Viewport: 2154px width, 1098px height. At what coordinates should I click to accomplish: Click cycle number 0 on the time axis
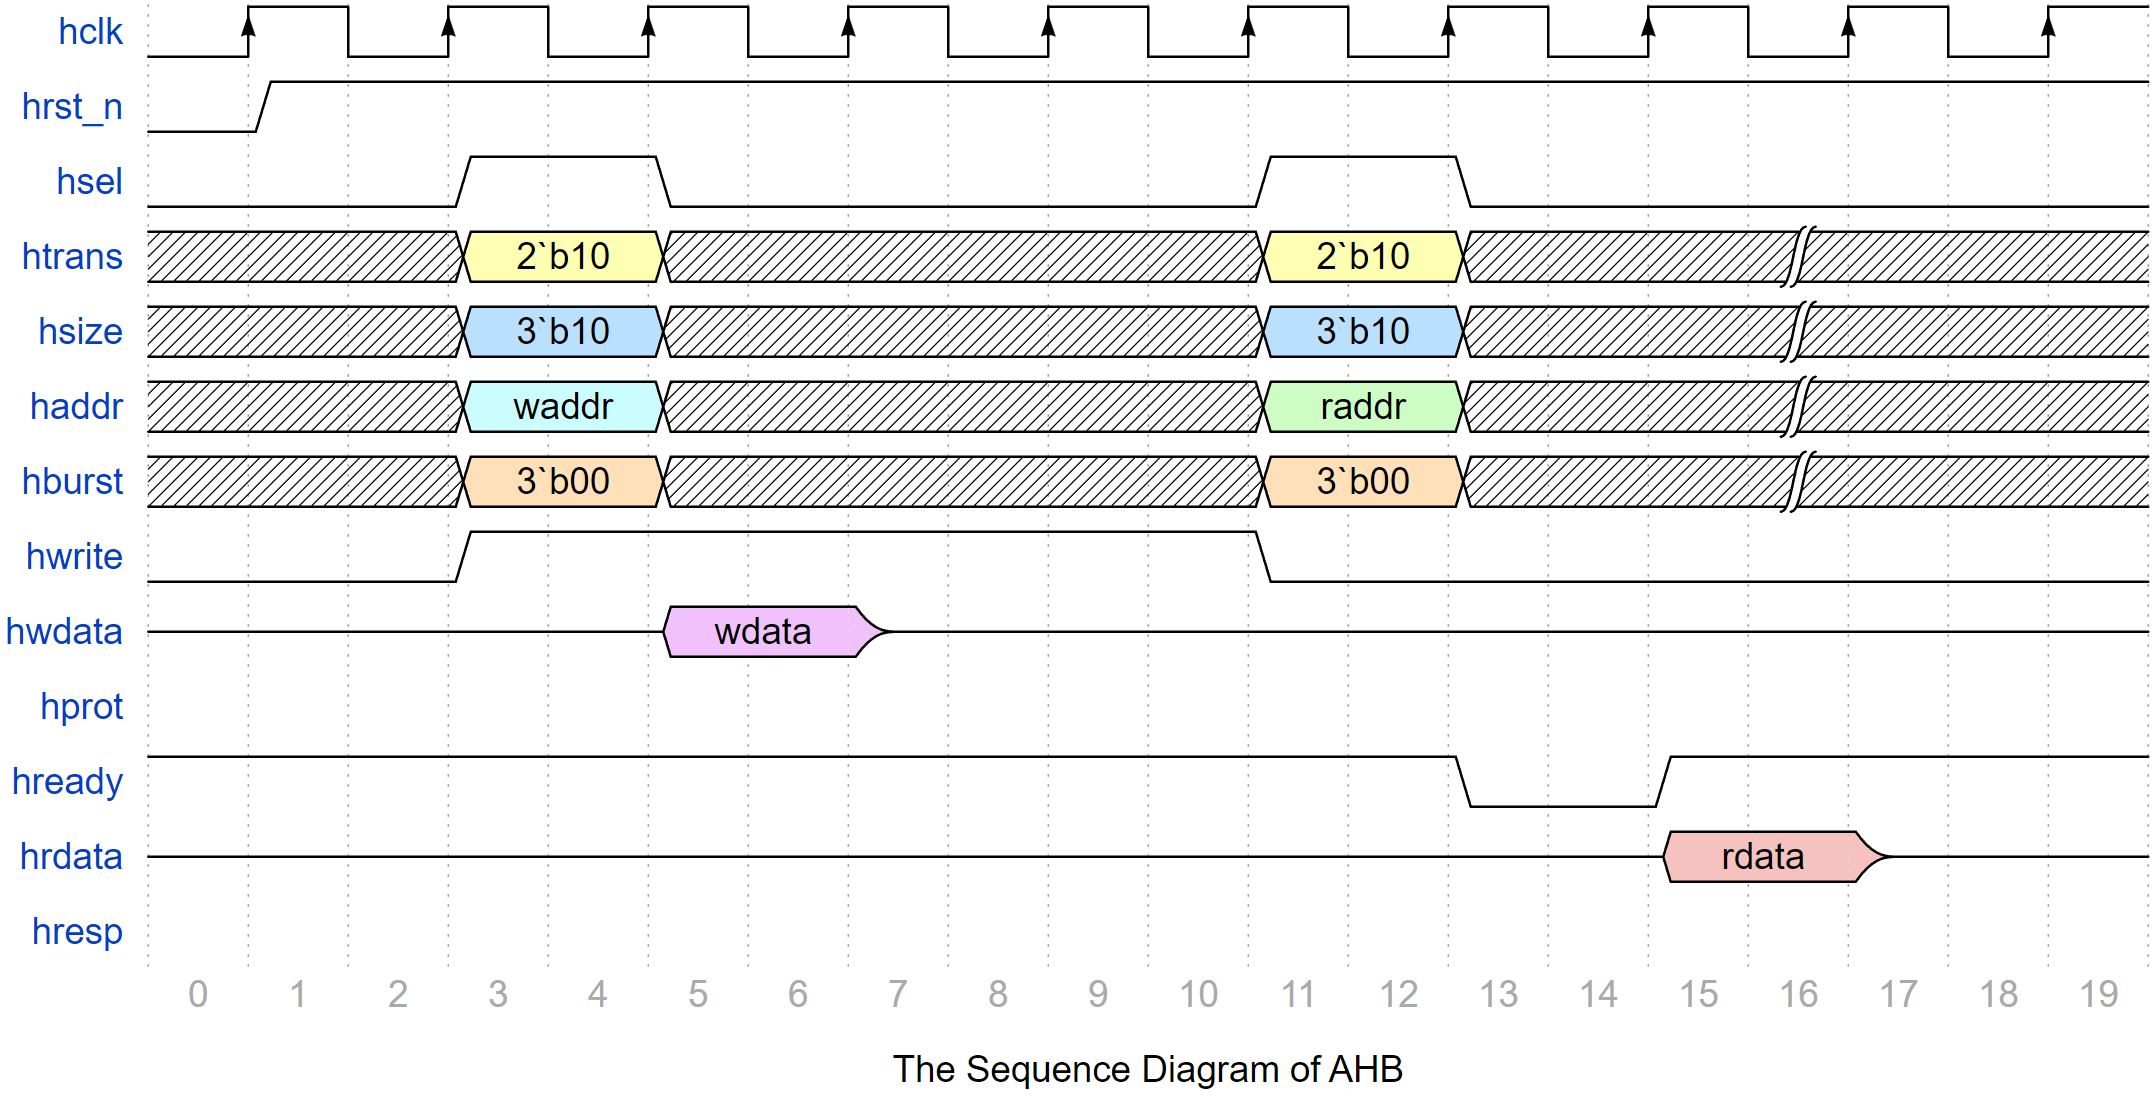tap(198, 995)
